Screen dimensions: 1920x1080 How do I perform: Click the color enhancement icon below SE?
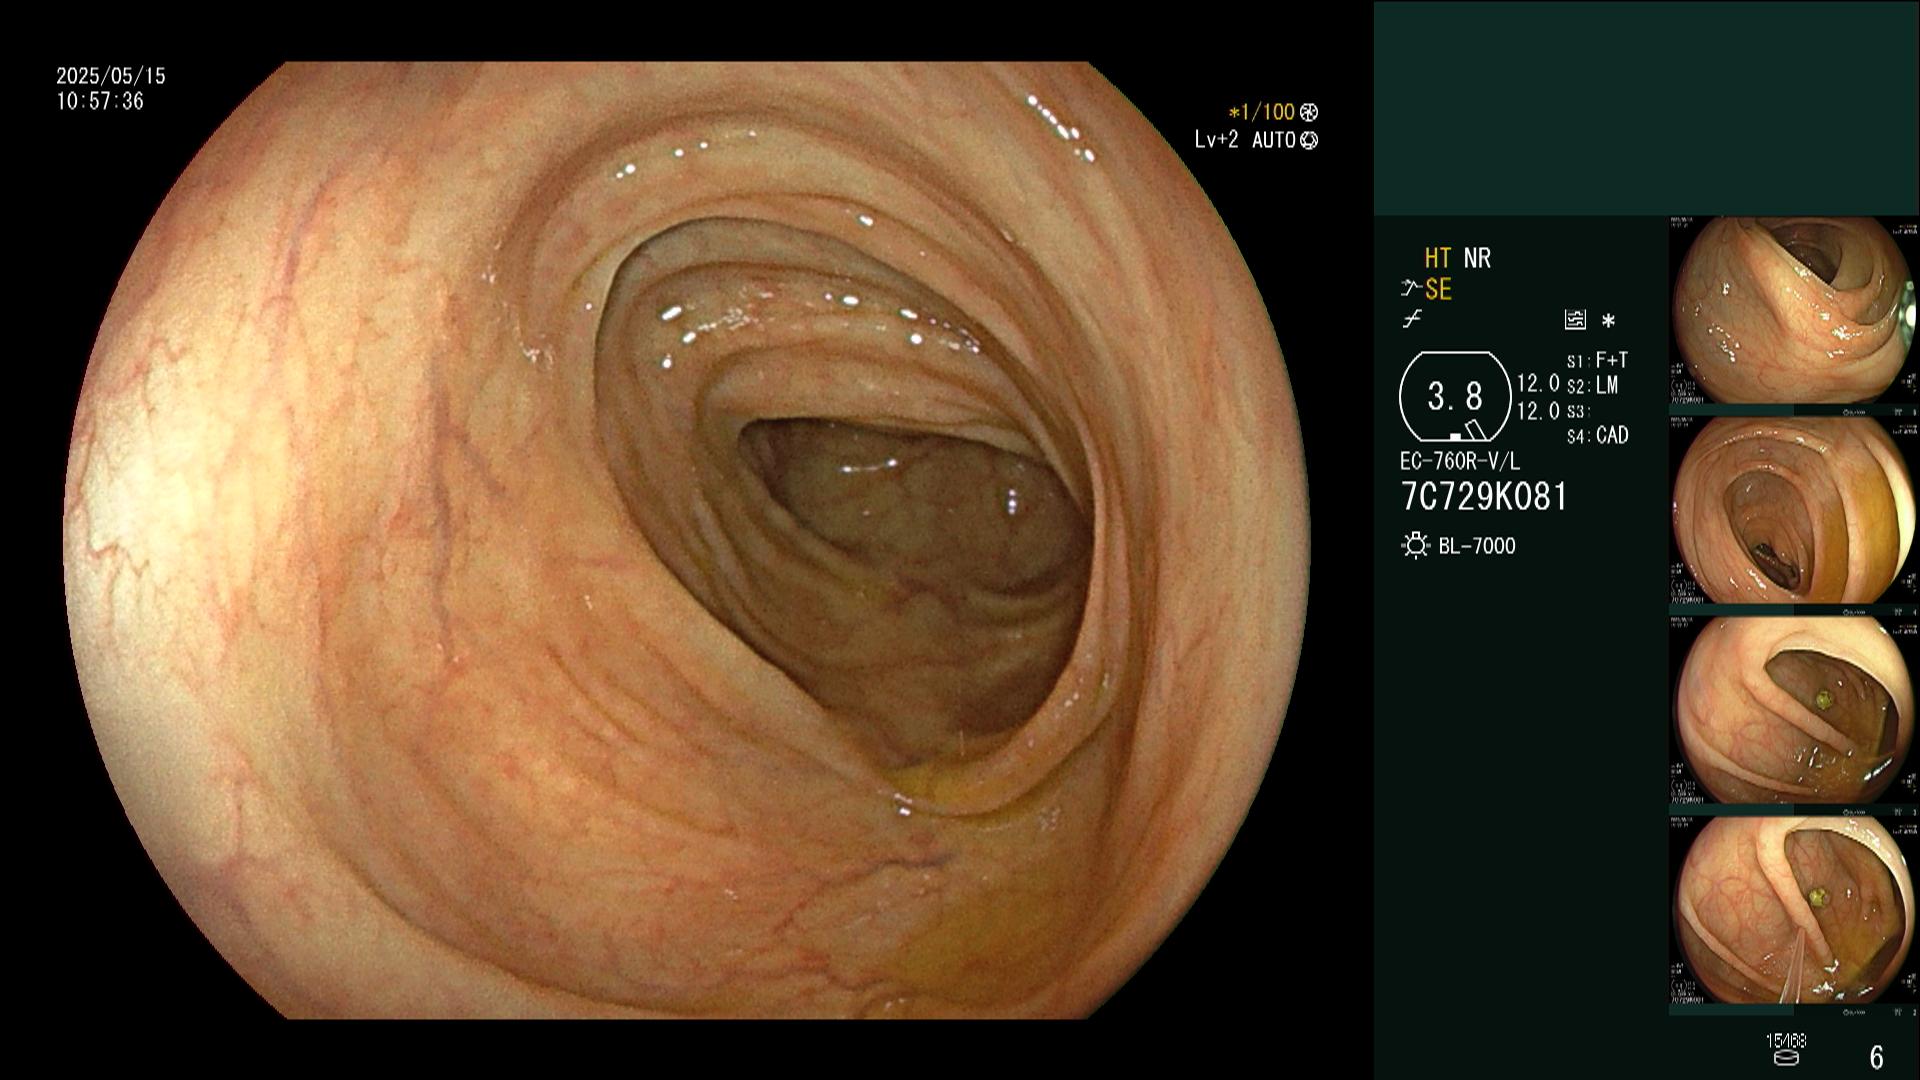[1412, 320]
